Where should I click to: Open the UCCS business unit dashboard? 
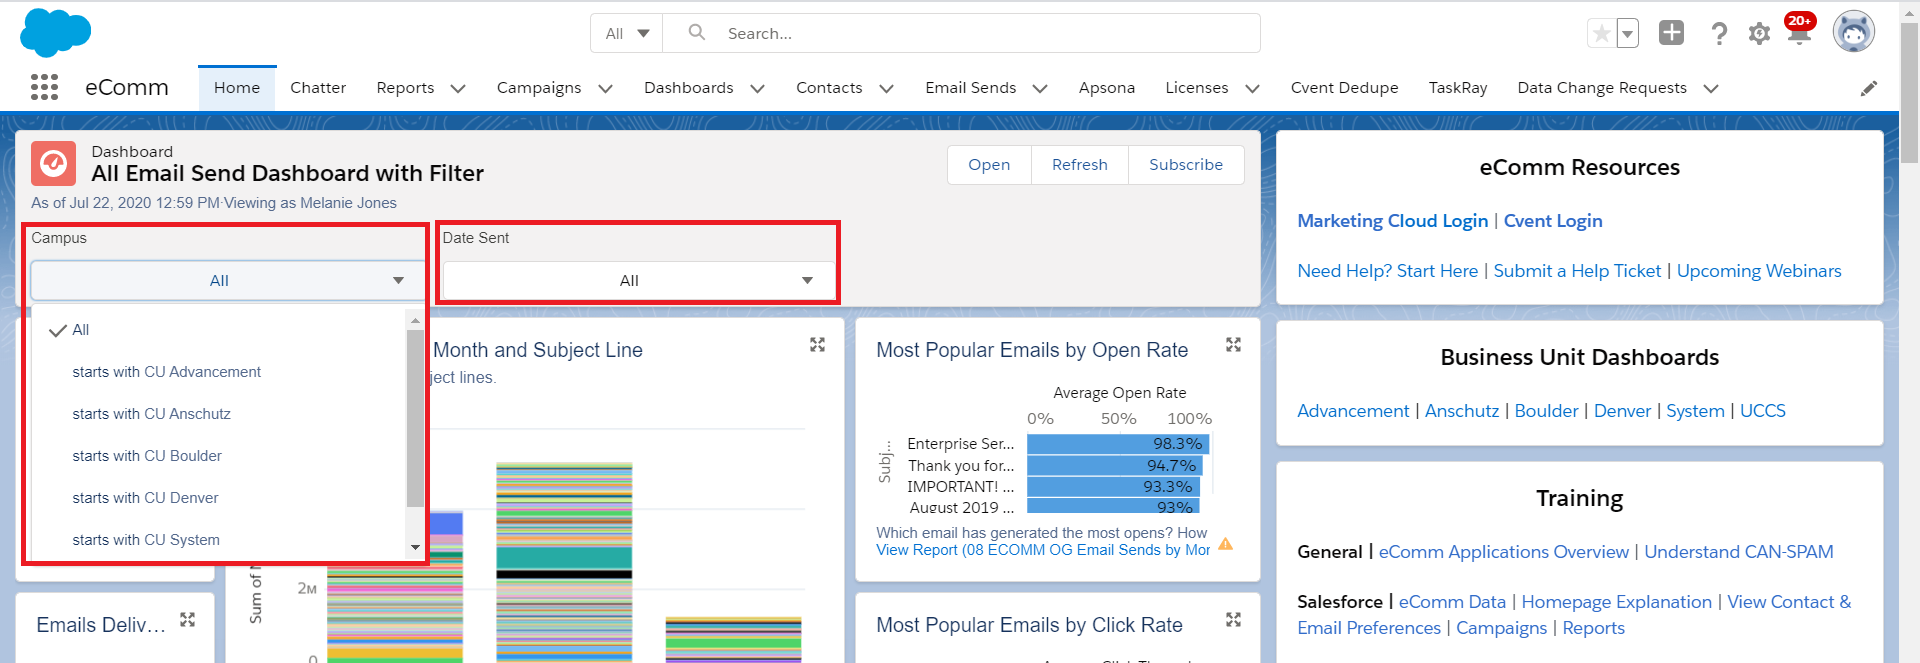(x=1763, y=411)
